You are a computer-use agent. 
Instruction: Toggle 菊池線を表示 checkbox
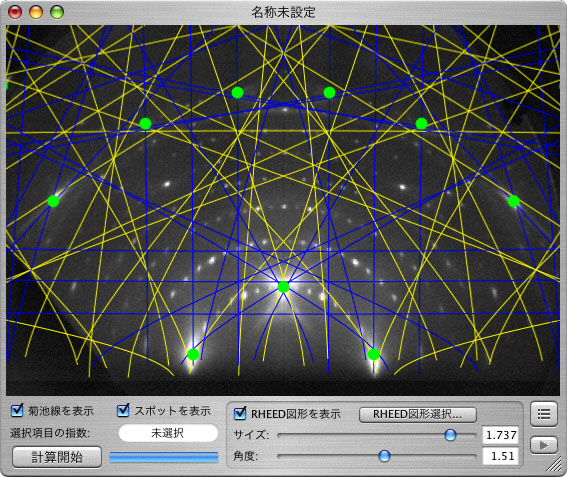17,410
